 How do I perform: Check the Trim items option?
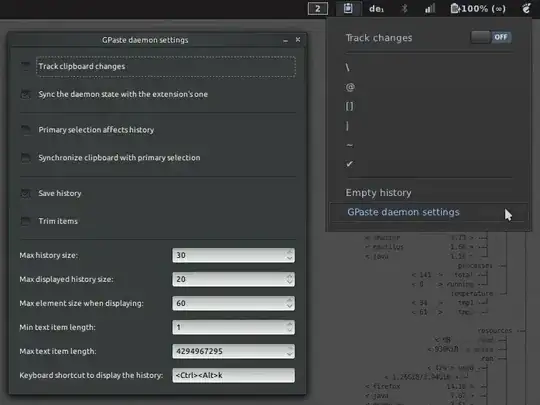(25, 221)
